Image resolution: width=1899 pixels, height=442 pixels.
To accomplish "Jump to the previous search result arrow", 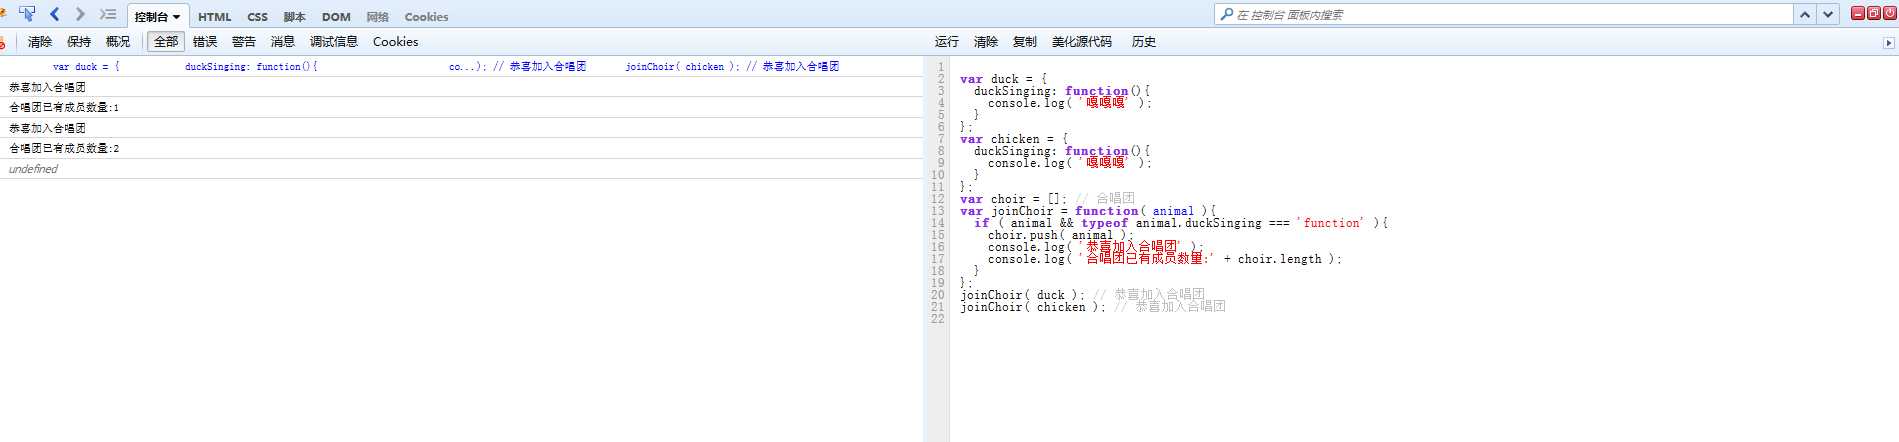I will [x=1805, y=15].
